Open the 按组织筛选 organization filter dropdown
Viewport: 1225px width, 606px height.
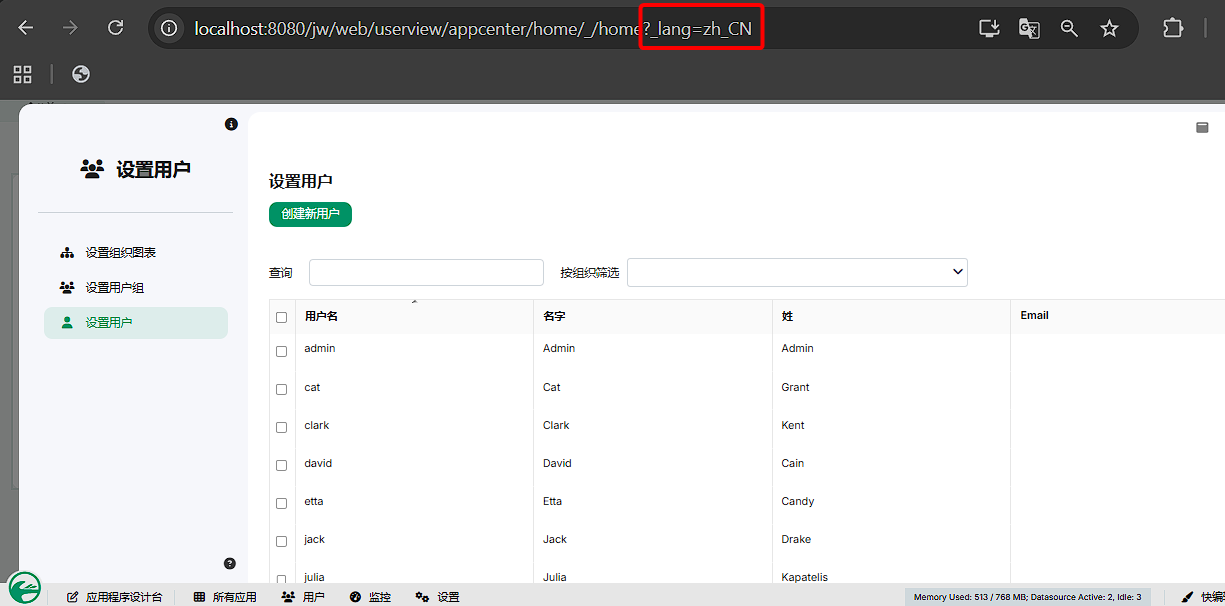[x=797, y=272]
